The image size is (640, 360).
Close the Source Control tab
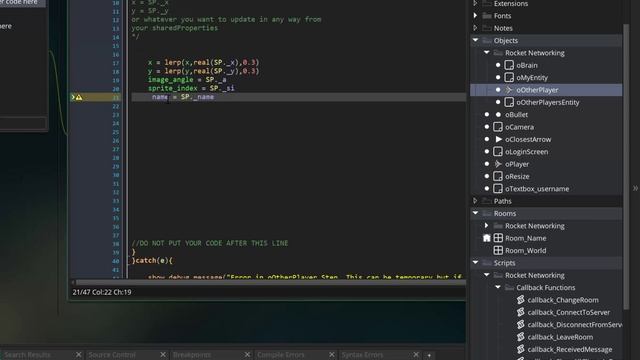163,355
